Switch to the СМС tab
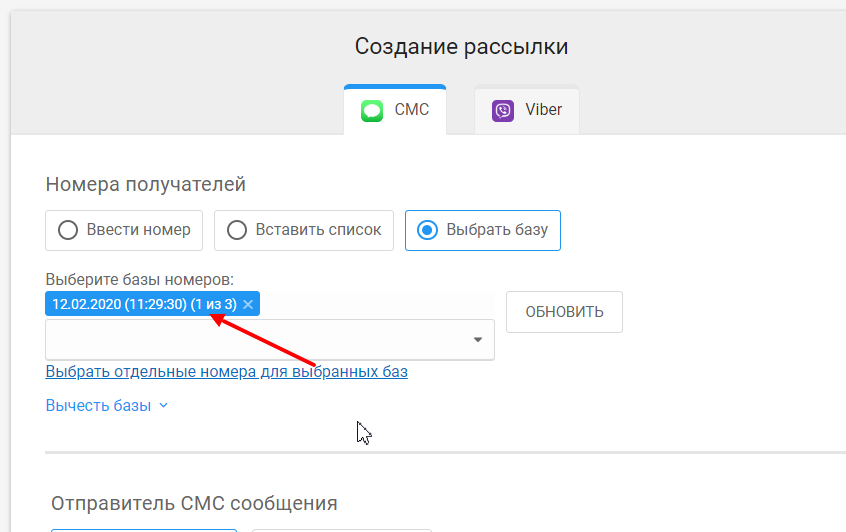This screenshot has width=846, height=532. tap(395, 110)
